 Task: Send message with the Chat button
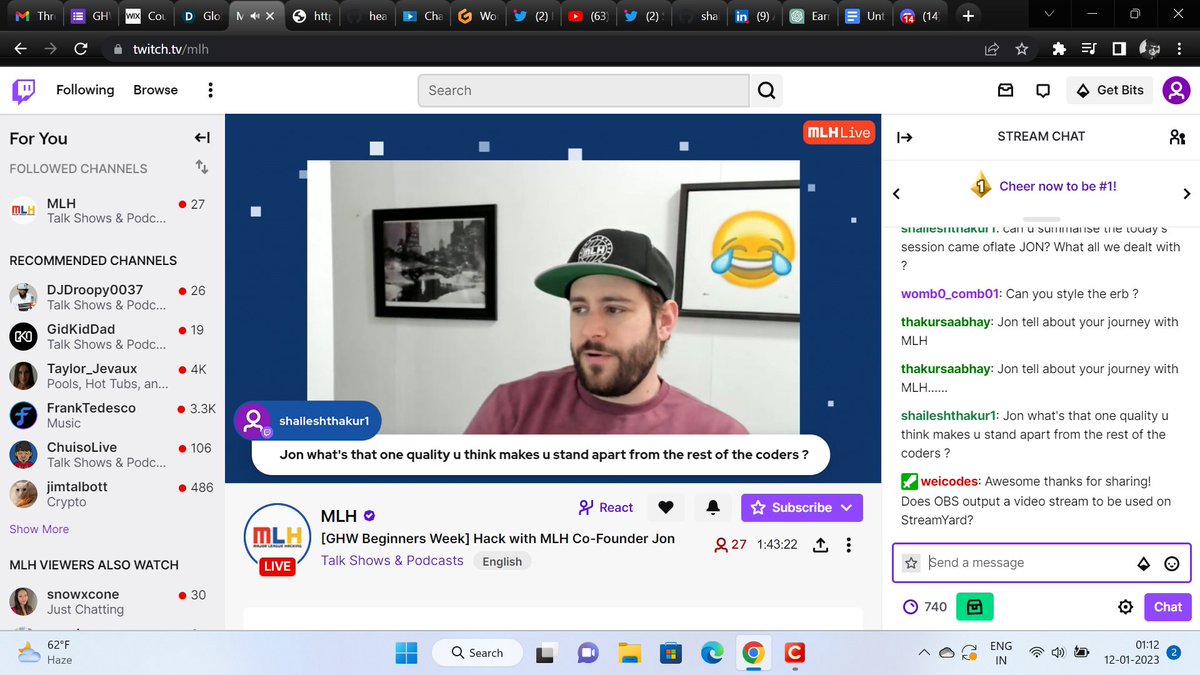pos(1168,606)
